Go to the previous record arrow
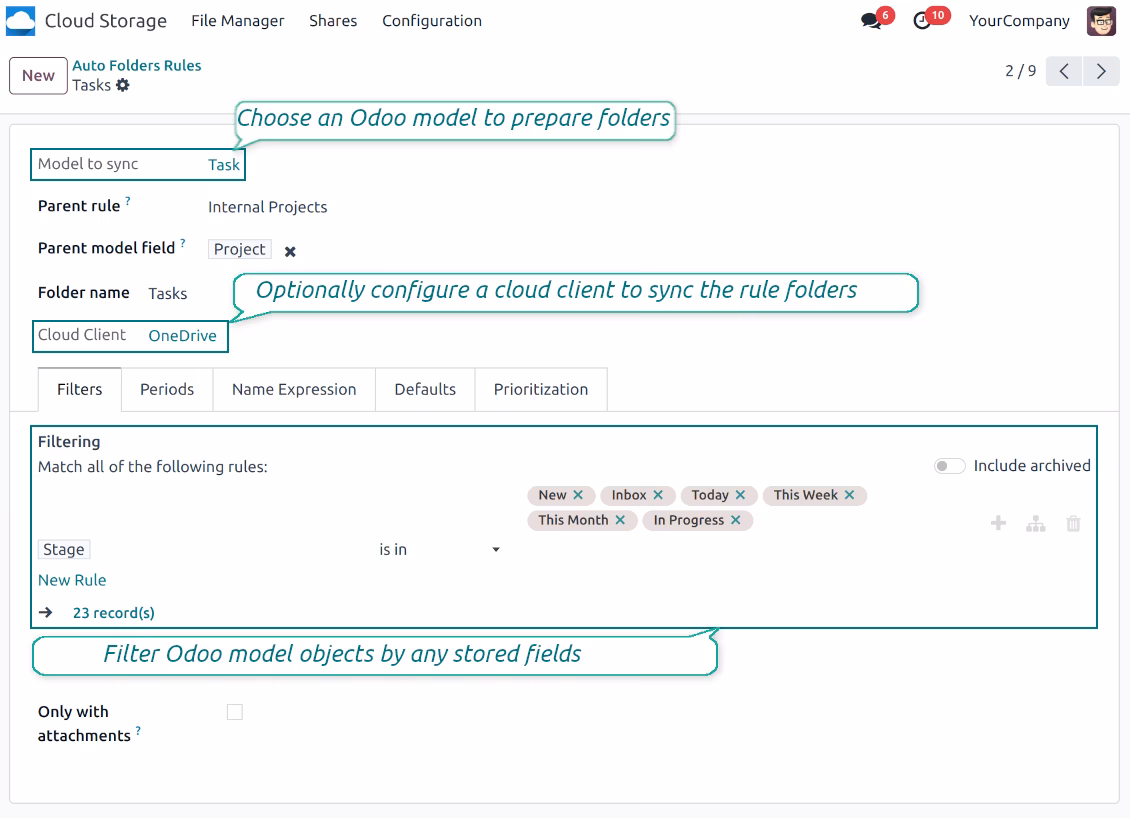 click(1064, 71)
